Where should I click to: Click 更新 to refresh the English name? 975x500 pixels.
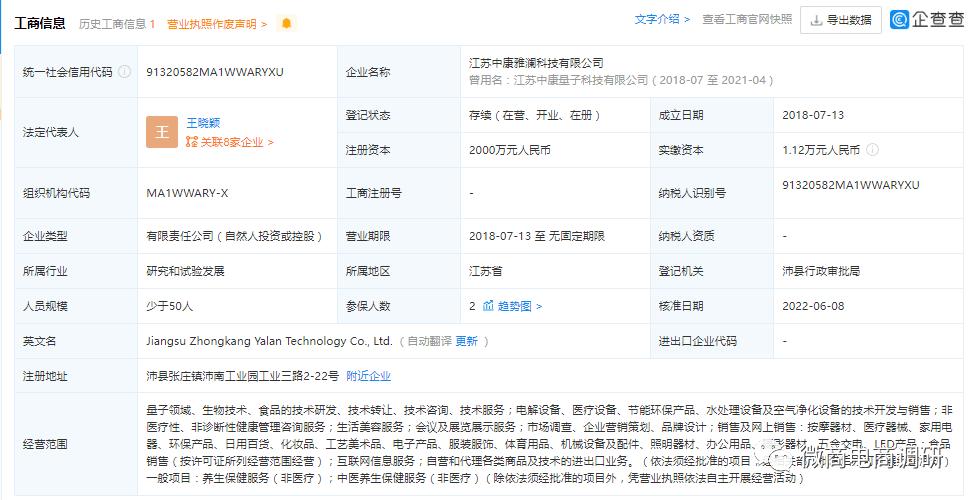[x=466, y=341]
